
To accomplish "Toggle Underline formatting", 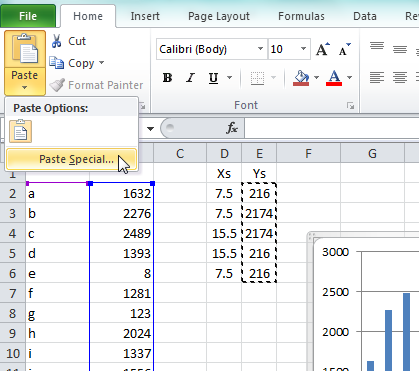I will pyautogui.click(x=213, y=78).
